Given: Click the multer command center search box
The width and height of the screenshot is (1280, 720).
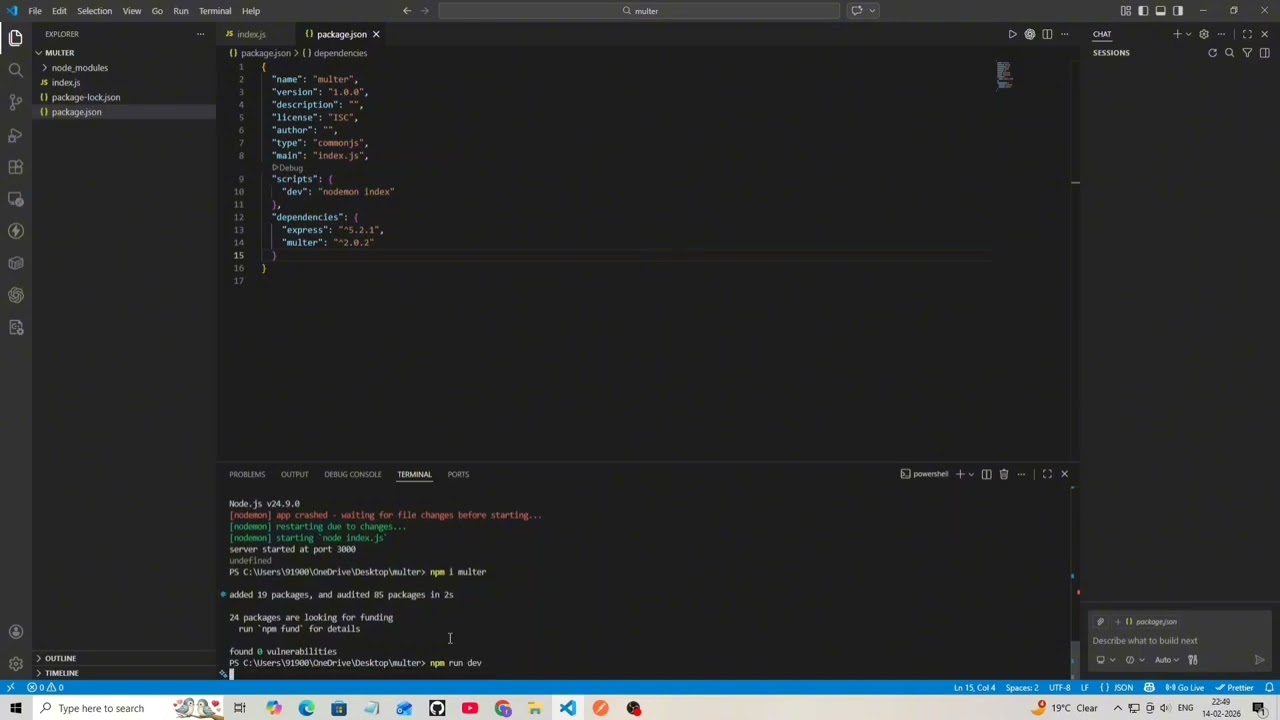Looking at the screenshot, I should coord(639,11).
